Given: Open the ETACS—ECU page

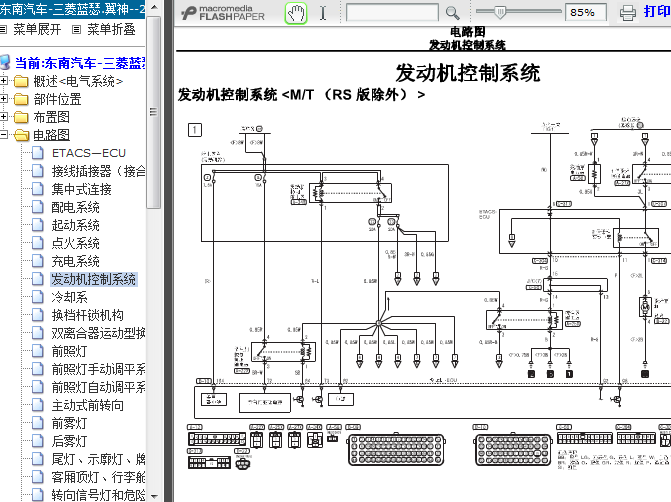Looking at the screenshot, I should click(x=89, y=153).
